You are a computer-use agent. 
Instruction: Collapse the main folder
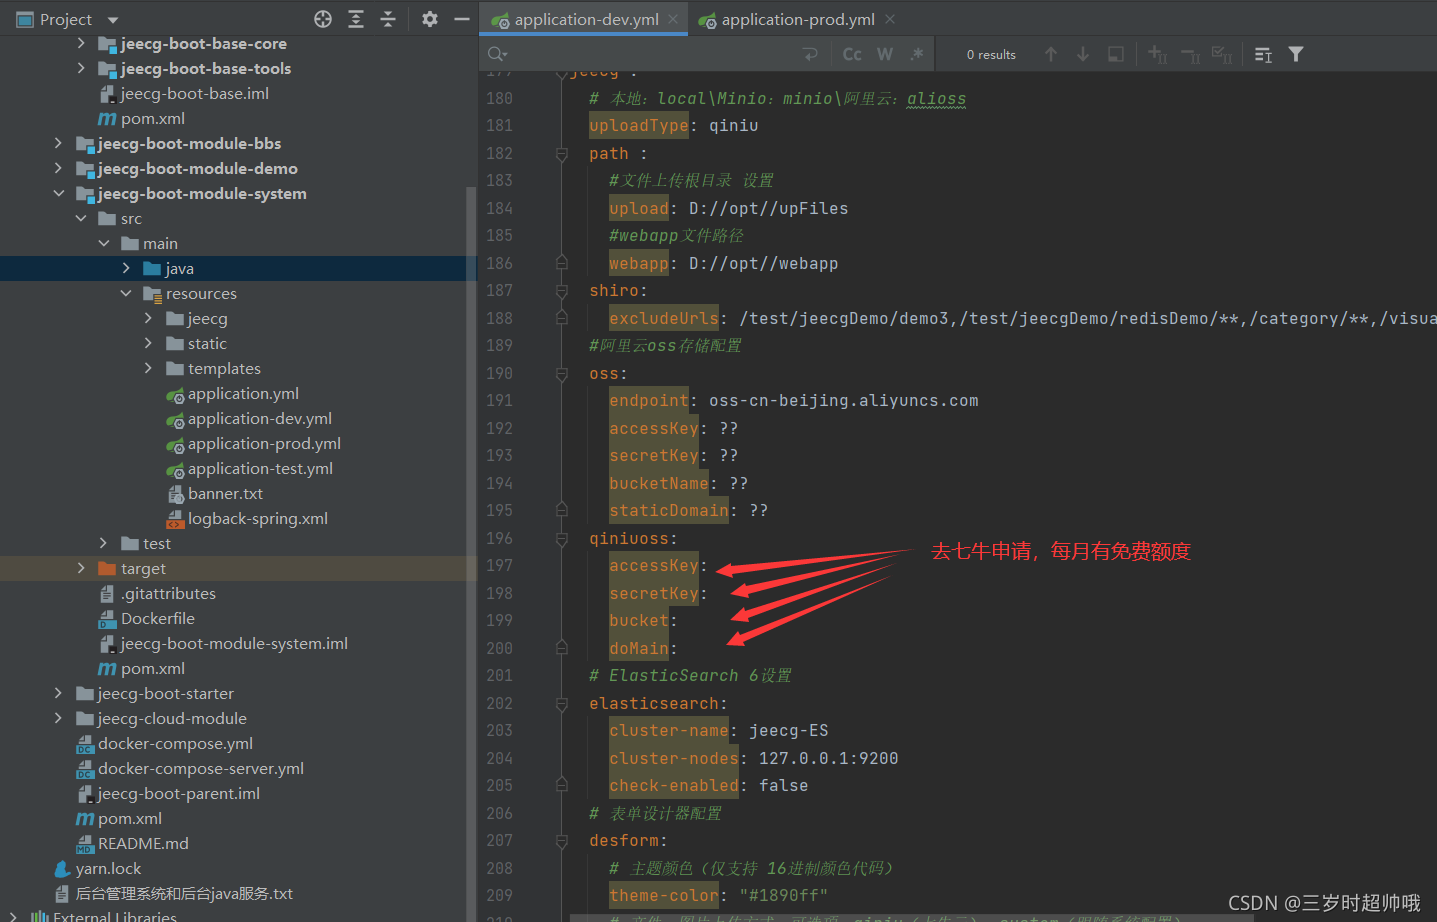[104, 243]
